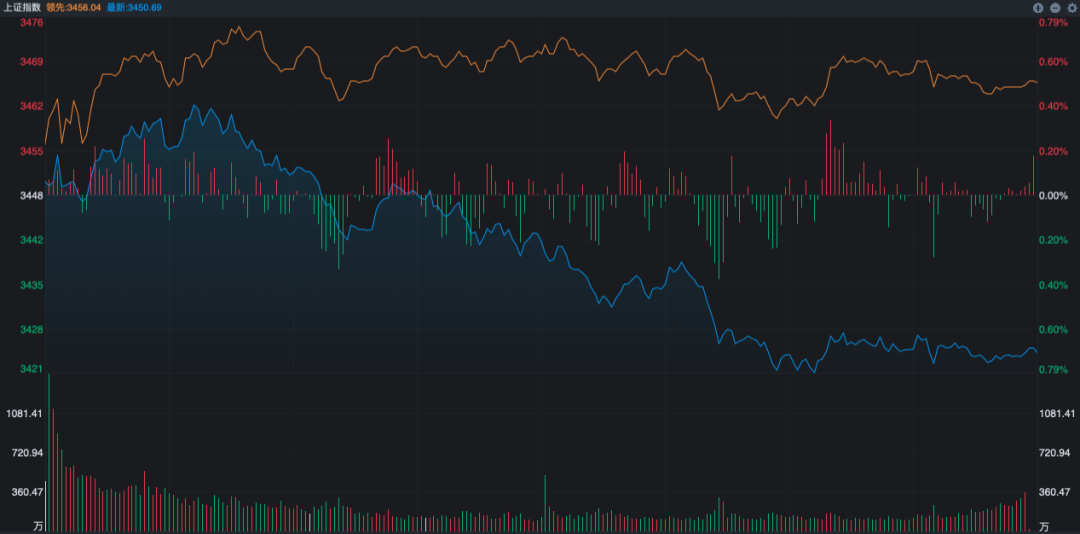Select the 上证指数 chart title
1080x534 pixels.
(x=21, y=7)
